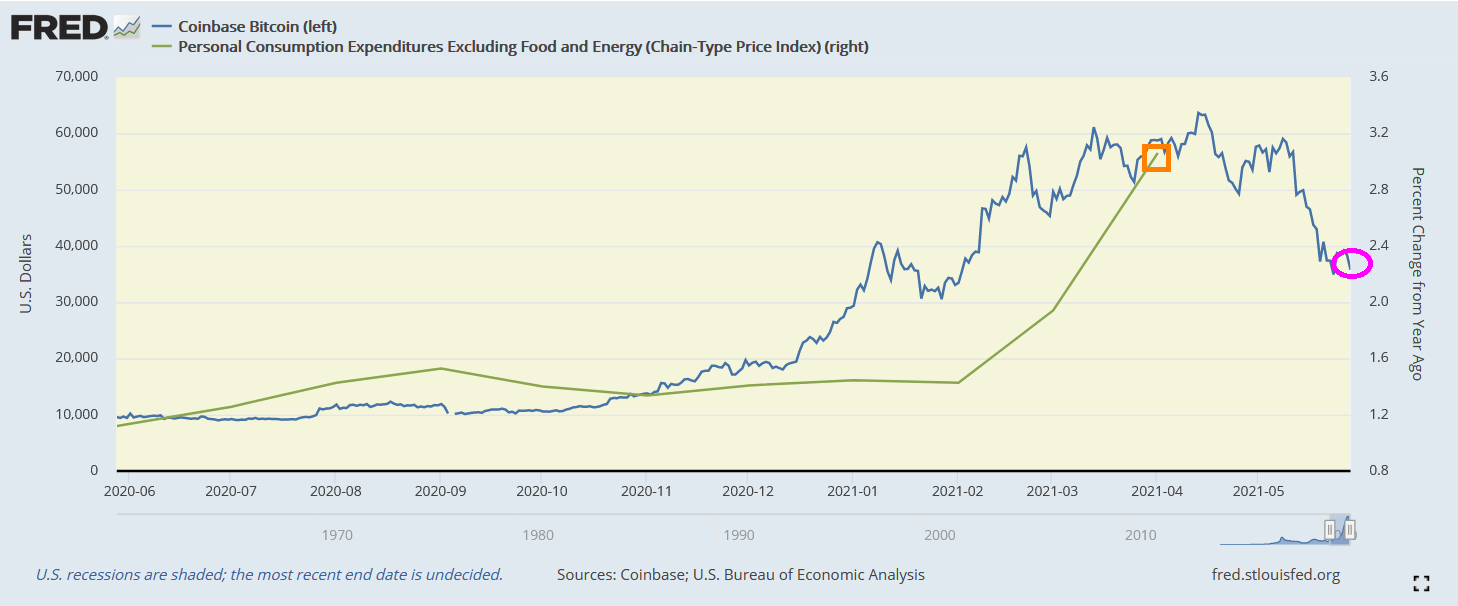
Task: Click the left range slider handle
Action: click(1330, 529)
